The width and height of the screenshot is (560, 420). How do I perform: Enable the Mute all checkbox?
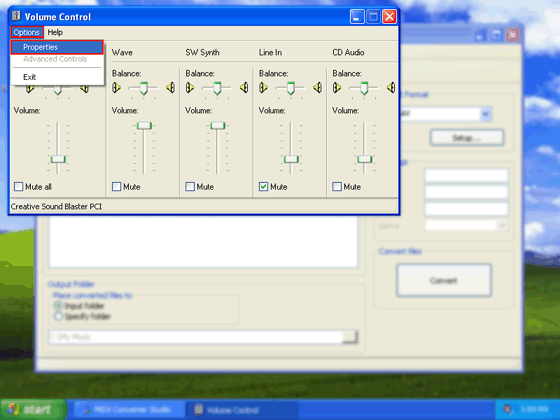pos(19,186)
